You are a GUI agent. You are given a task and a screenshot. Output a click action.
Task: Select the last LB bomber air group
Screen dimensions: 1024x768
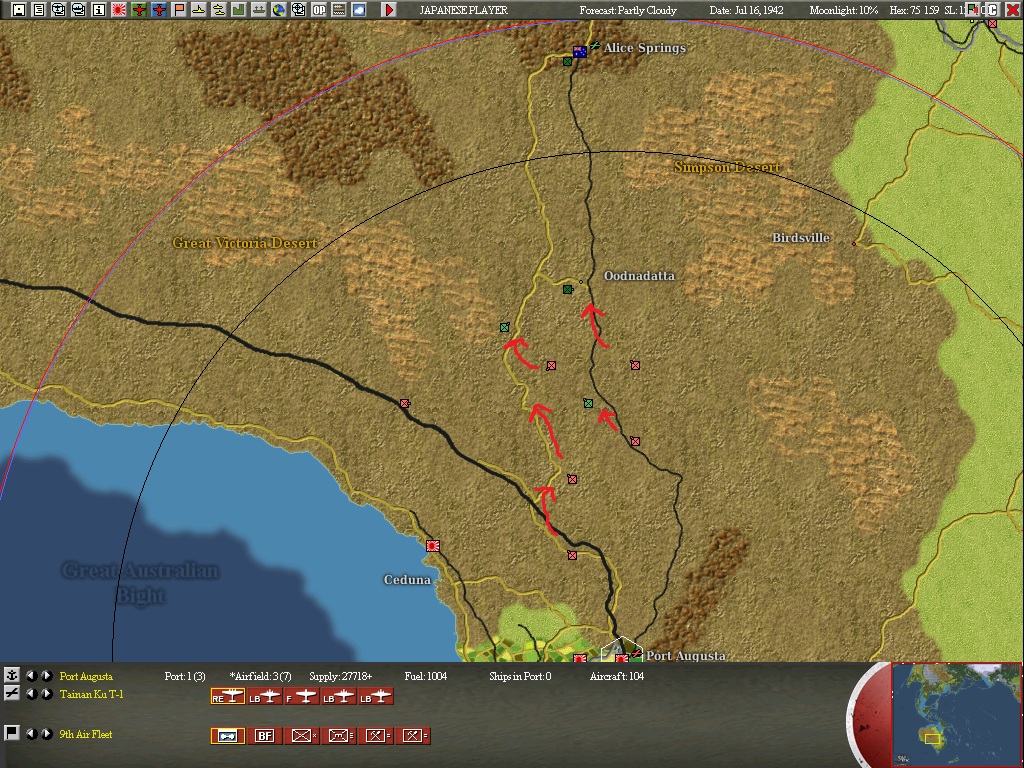click(376, 697)
